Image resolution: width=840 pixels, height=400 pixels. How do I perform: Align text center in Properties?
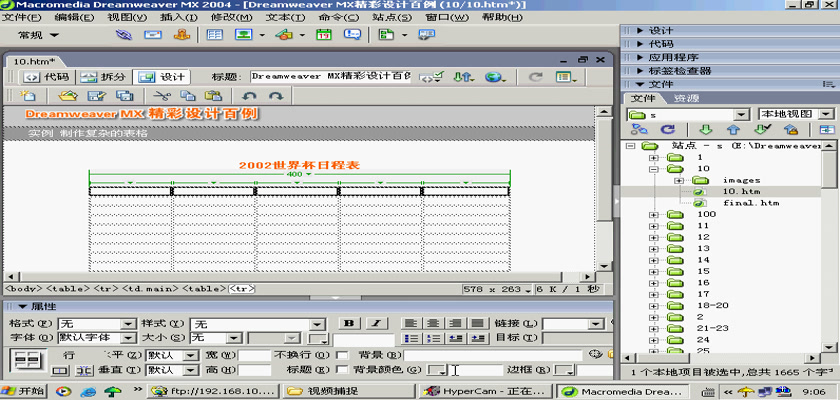click(433, 323)
